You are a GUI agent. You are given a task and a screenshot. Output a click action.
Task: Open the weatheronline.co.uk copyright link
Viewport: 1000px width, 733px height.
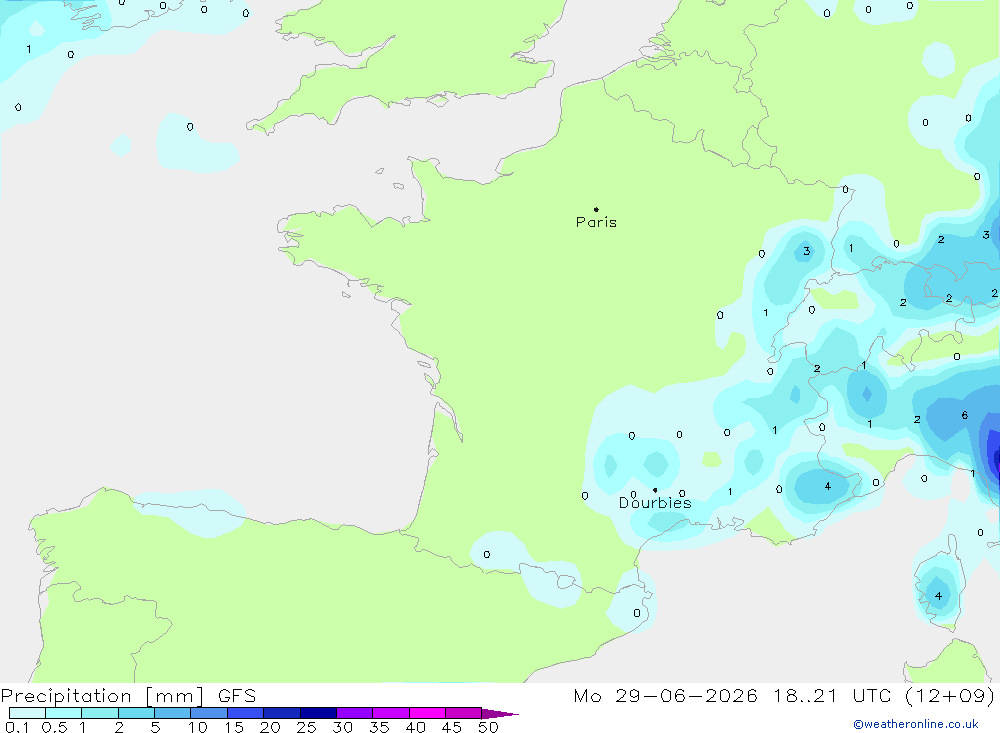916,724
